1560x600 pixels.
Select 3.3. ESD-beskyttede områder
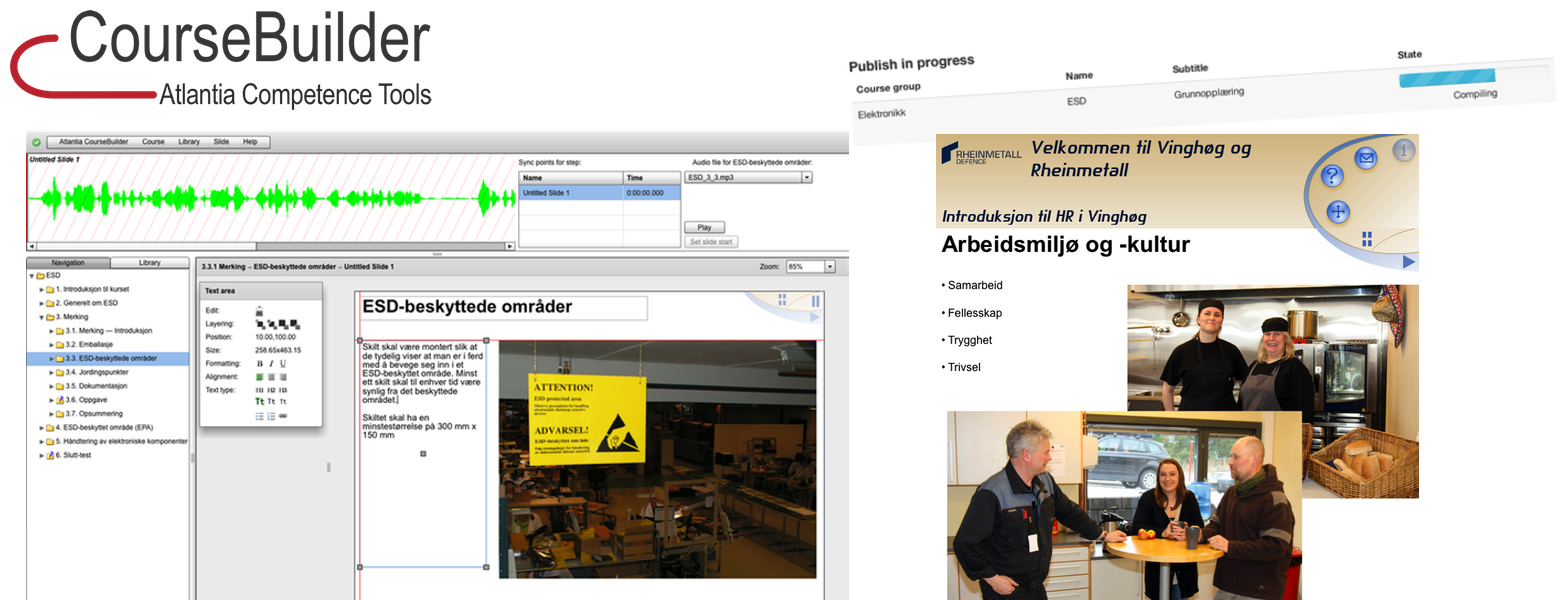click(x=110, y=358)
